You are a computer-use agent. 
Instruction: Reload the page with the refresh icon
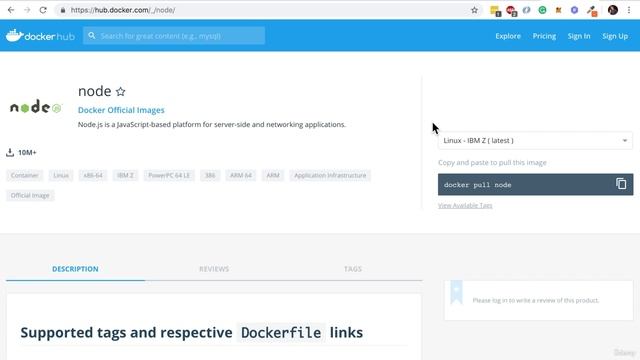tap(43, 10)
